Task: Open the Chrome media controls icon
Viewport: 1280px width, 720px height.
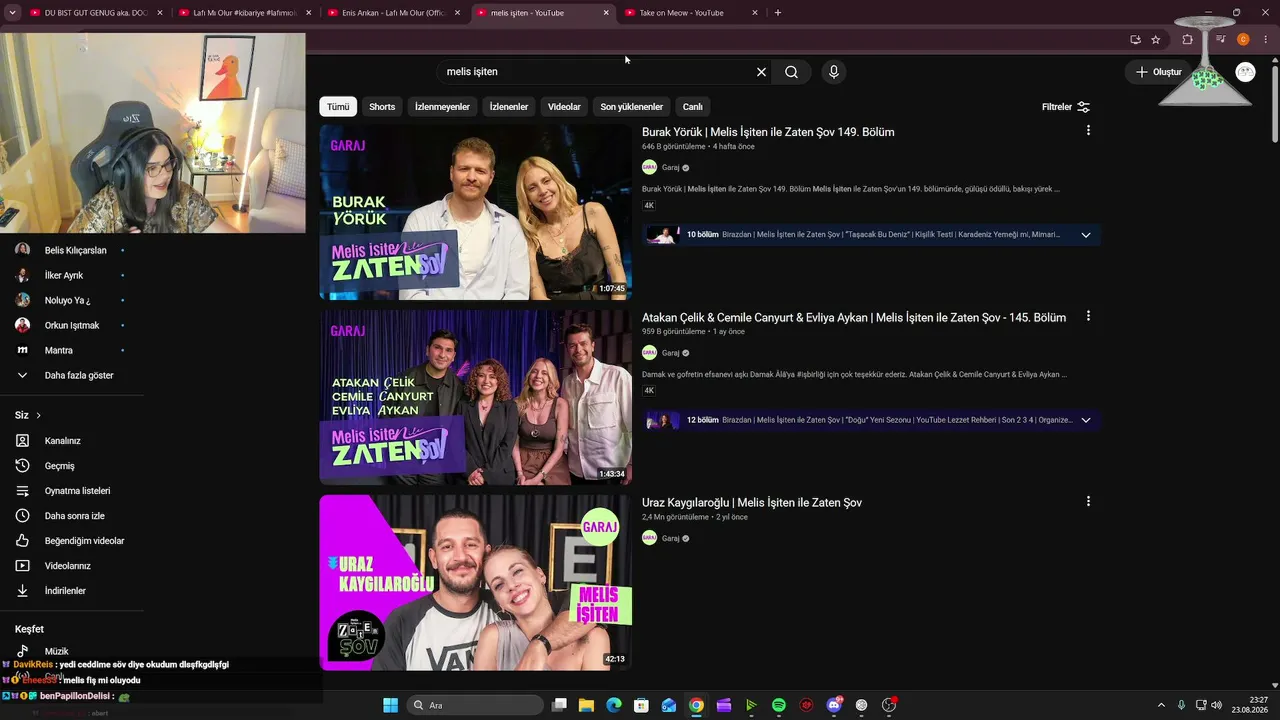Action: tap(1220, 40)
